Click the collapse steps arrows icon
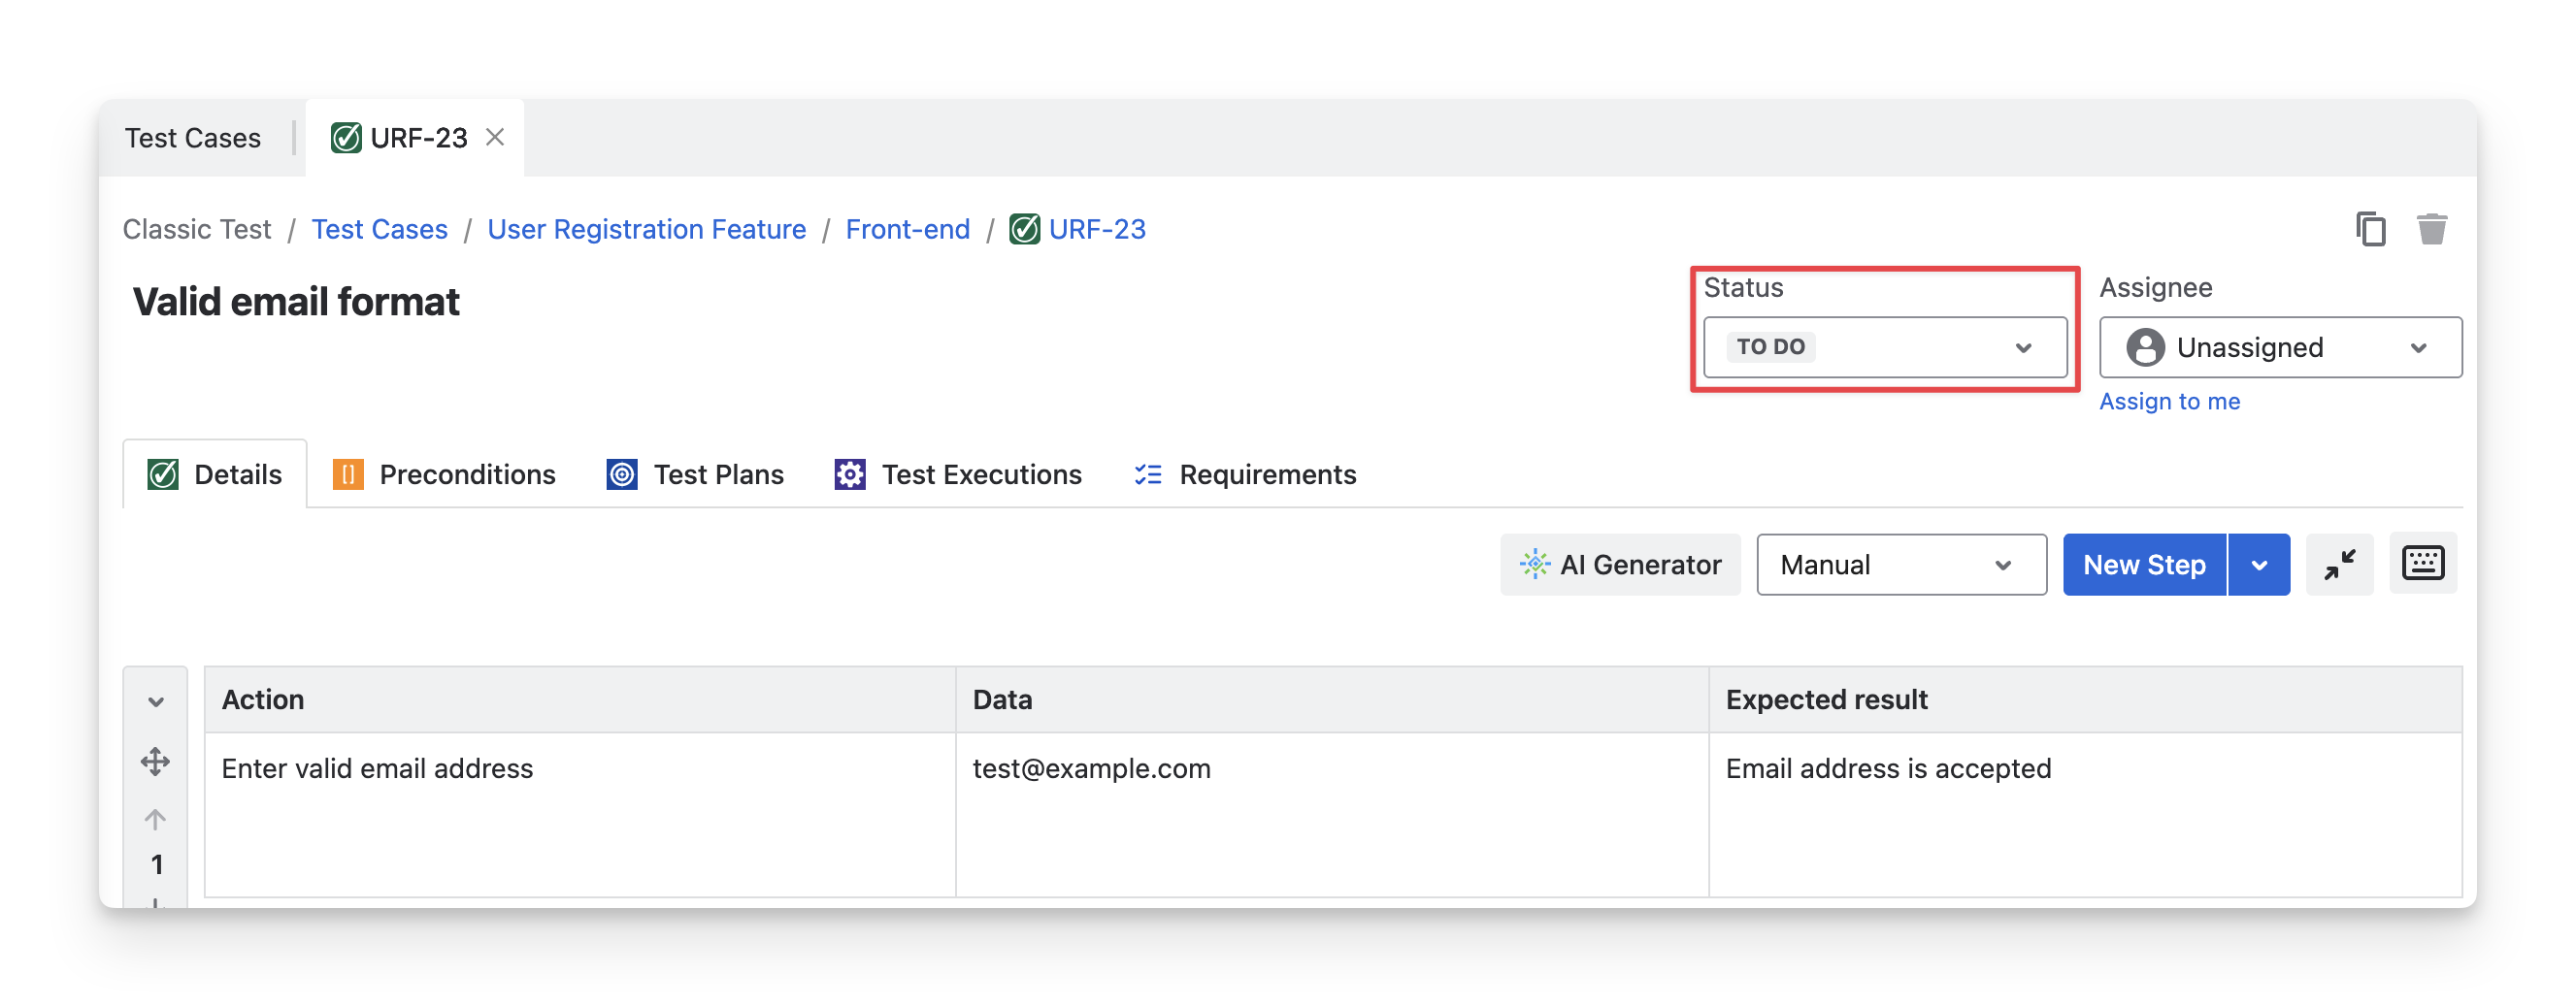Screen dimensions: 2576x1007 point(2339,565)
